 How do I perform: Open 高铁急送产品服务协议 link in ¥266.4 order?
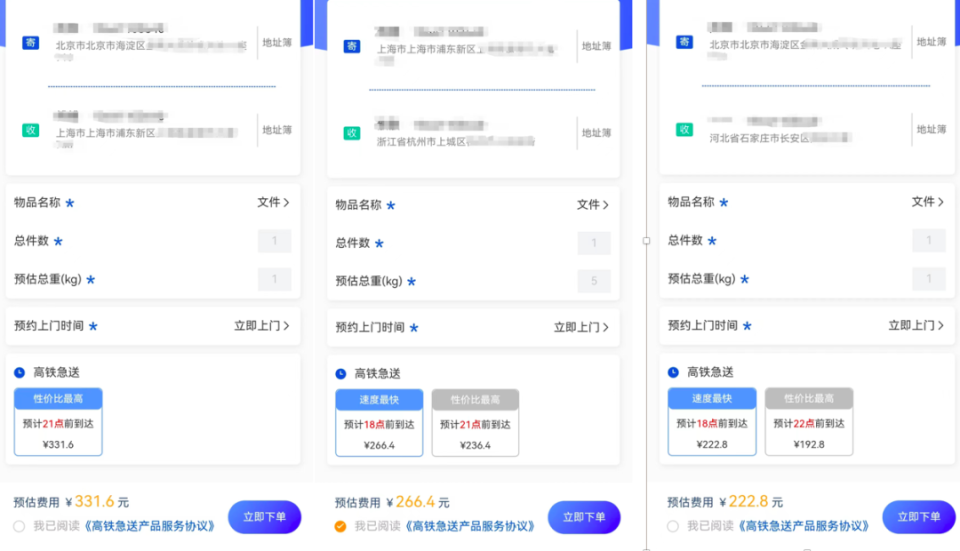click(470, 526)
